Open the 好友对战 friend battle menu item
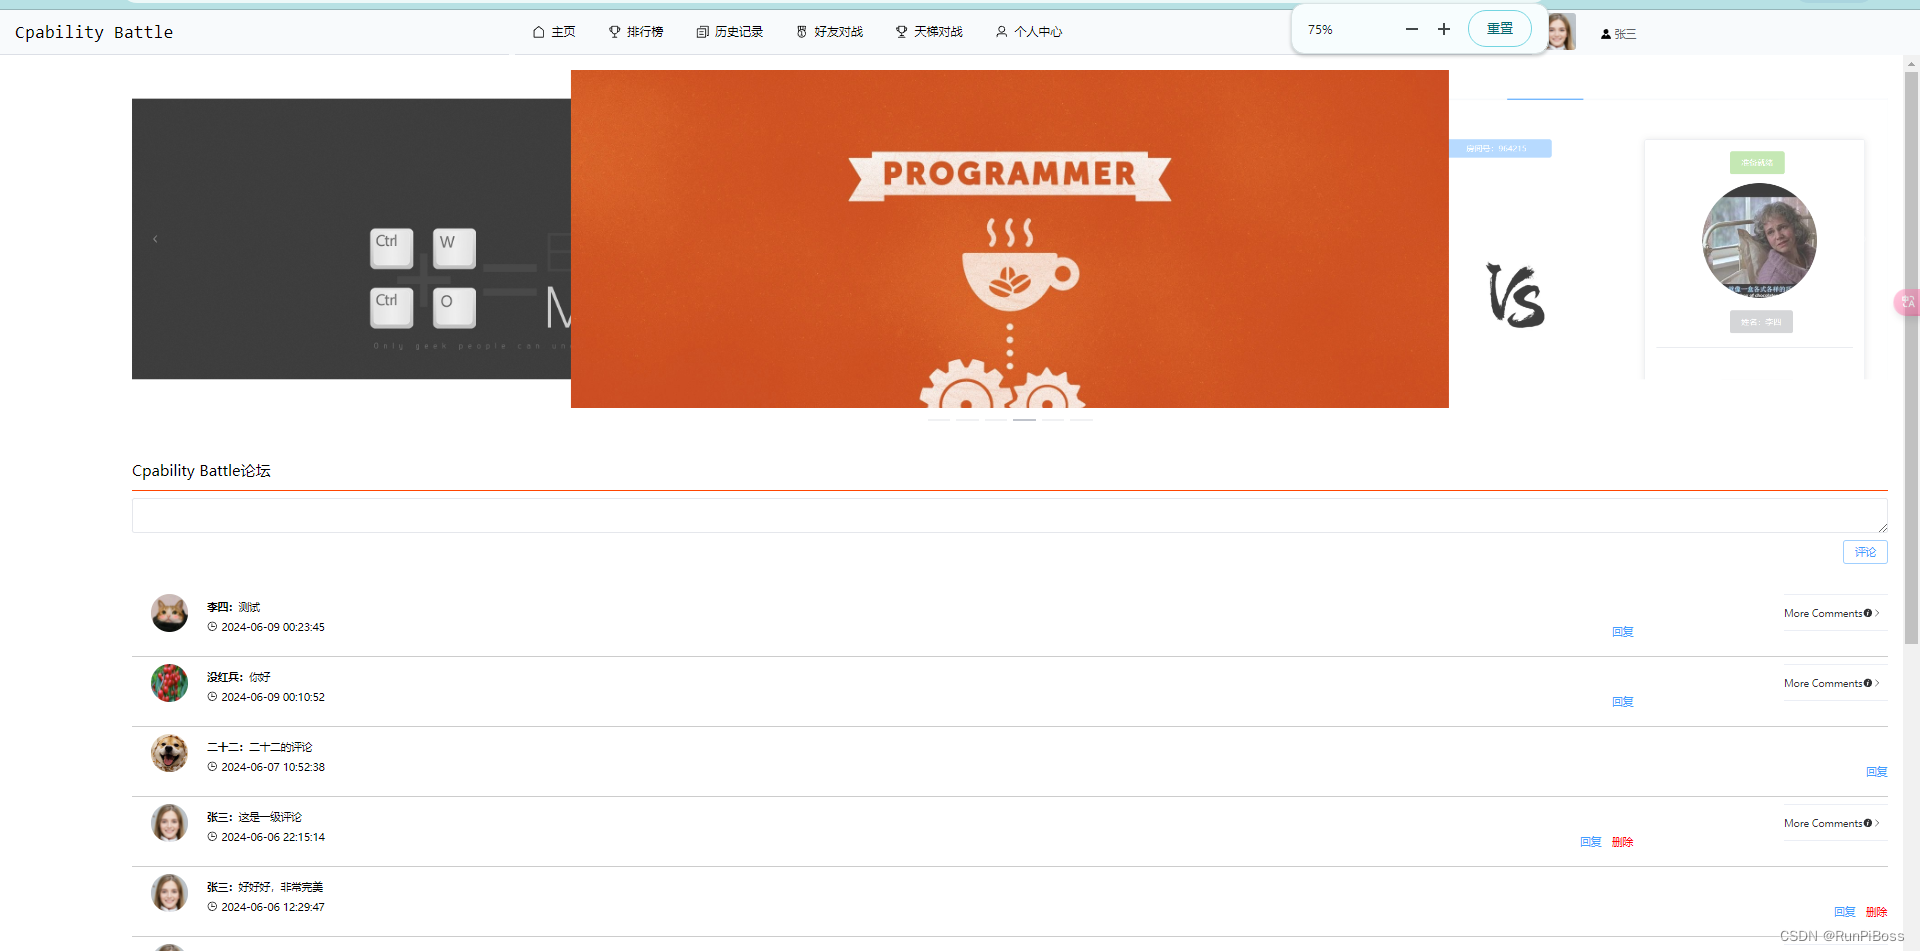This screenshot has height=951, width=1920. tap(829, 32)
